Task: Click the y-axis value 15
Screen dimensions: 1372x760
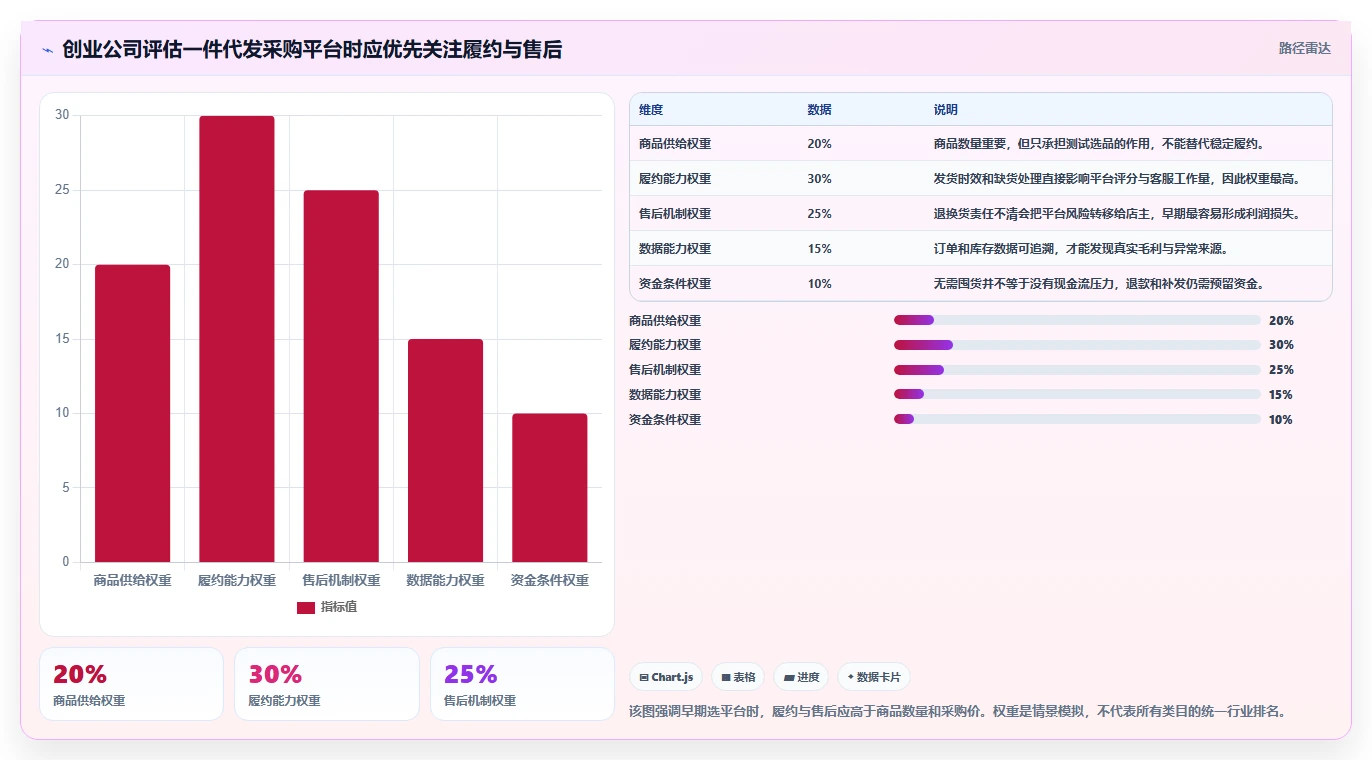Action: [62, 339]
